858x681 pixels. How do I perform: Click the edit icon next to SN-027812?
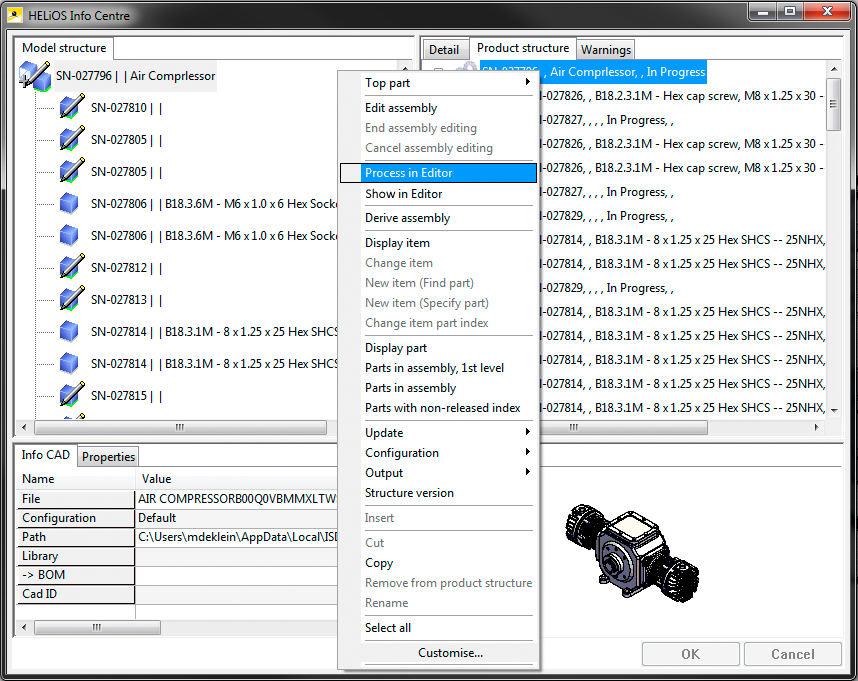coord(70,267)
